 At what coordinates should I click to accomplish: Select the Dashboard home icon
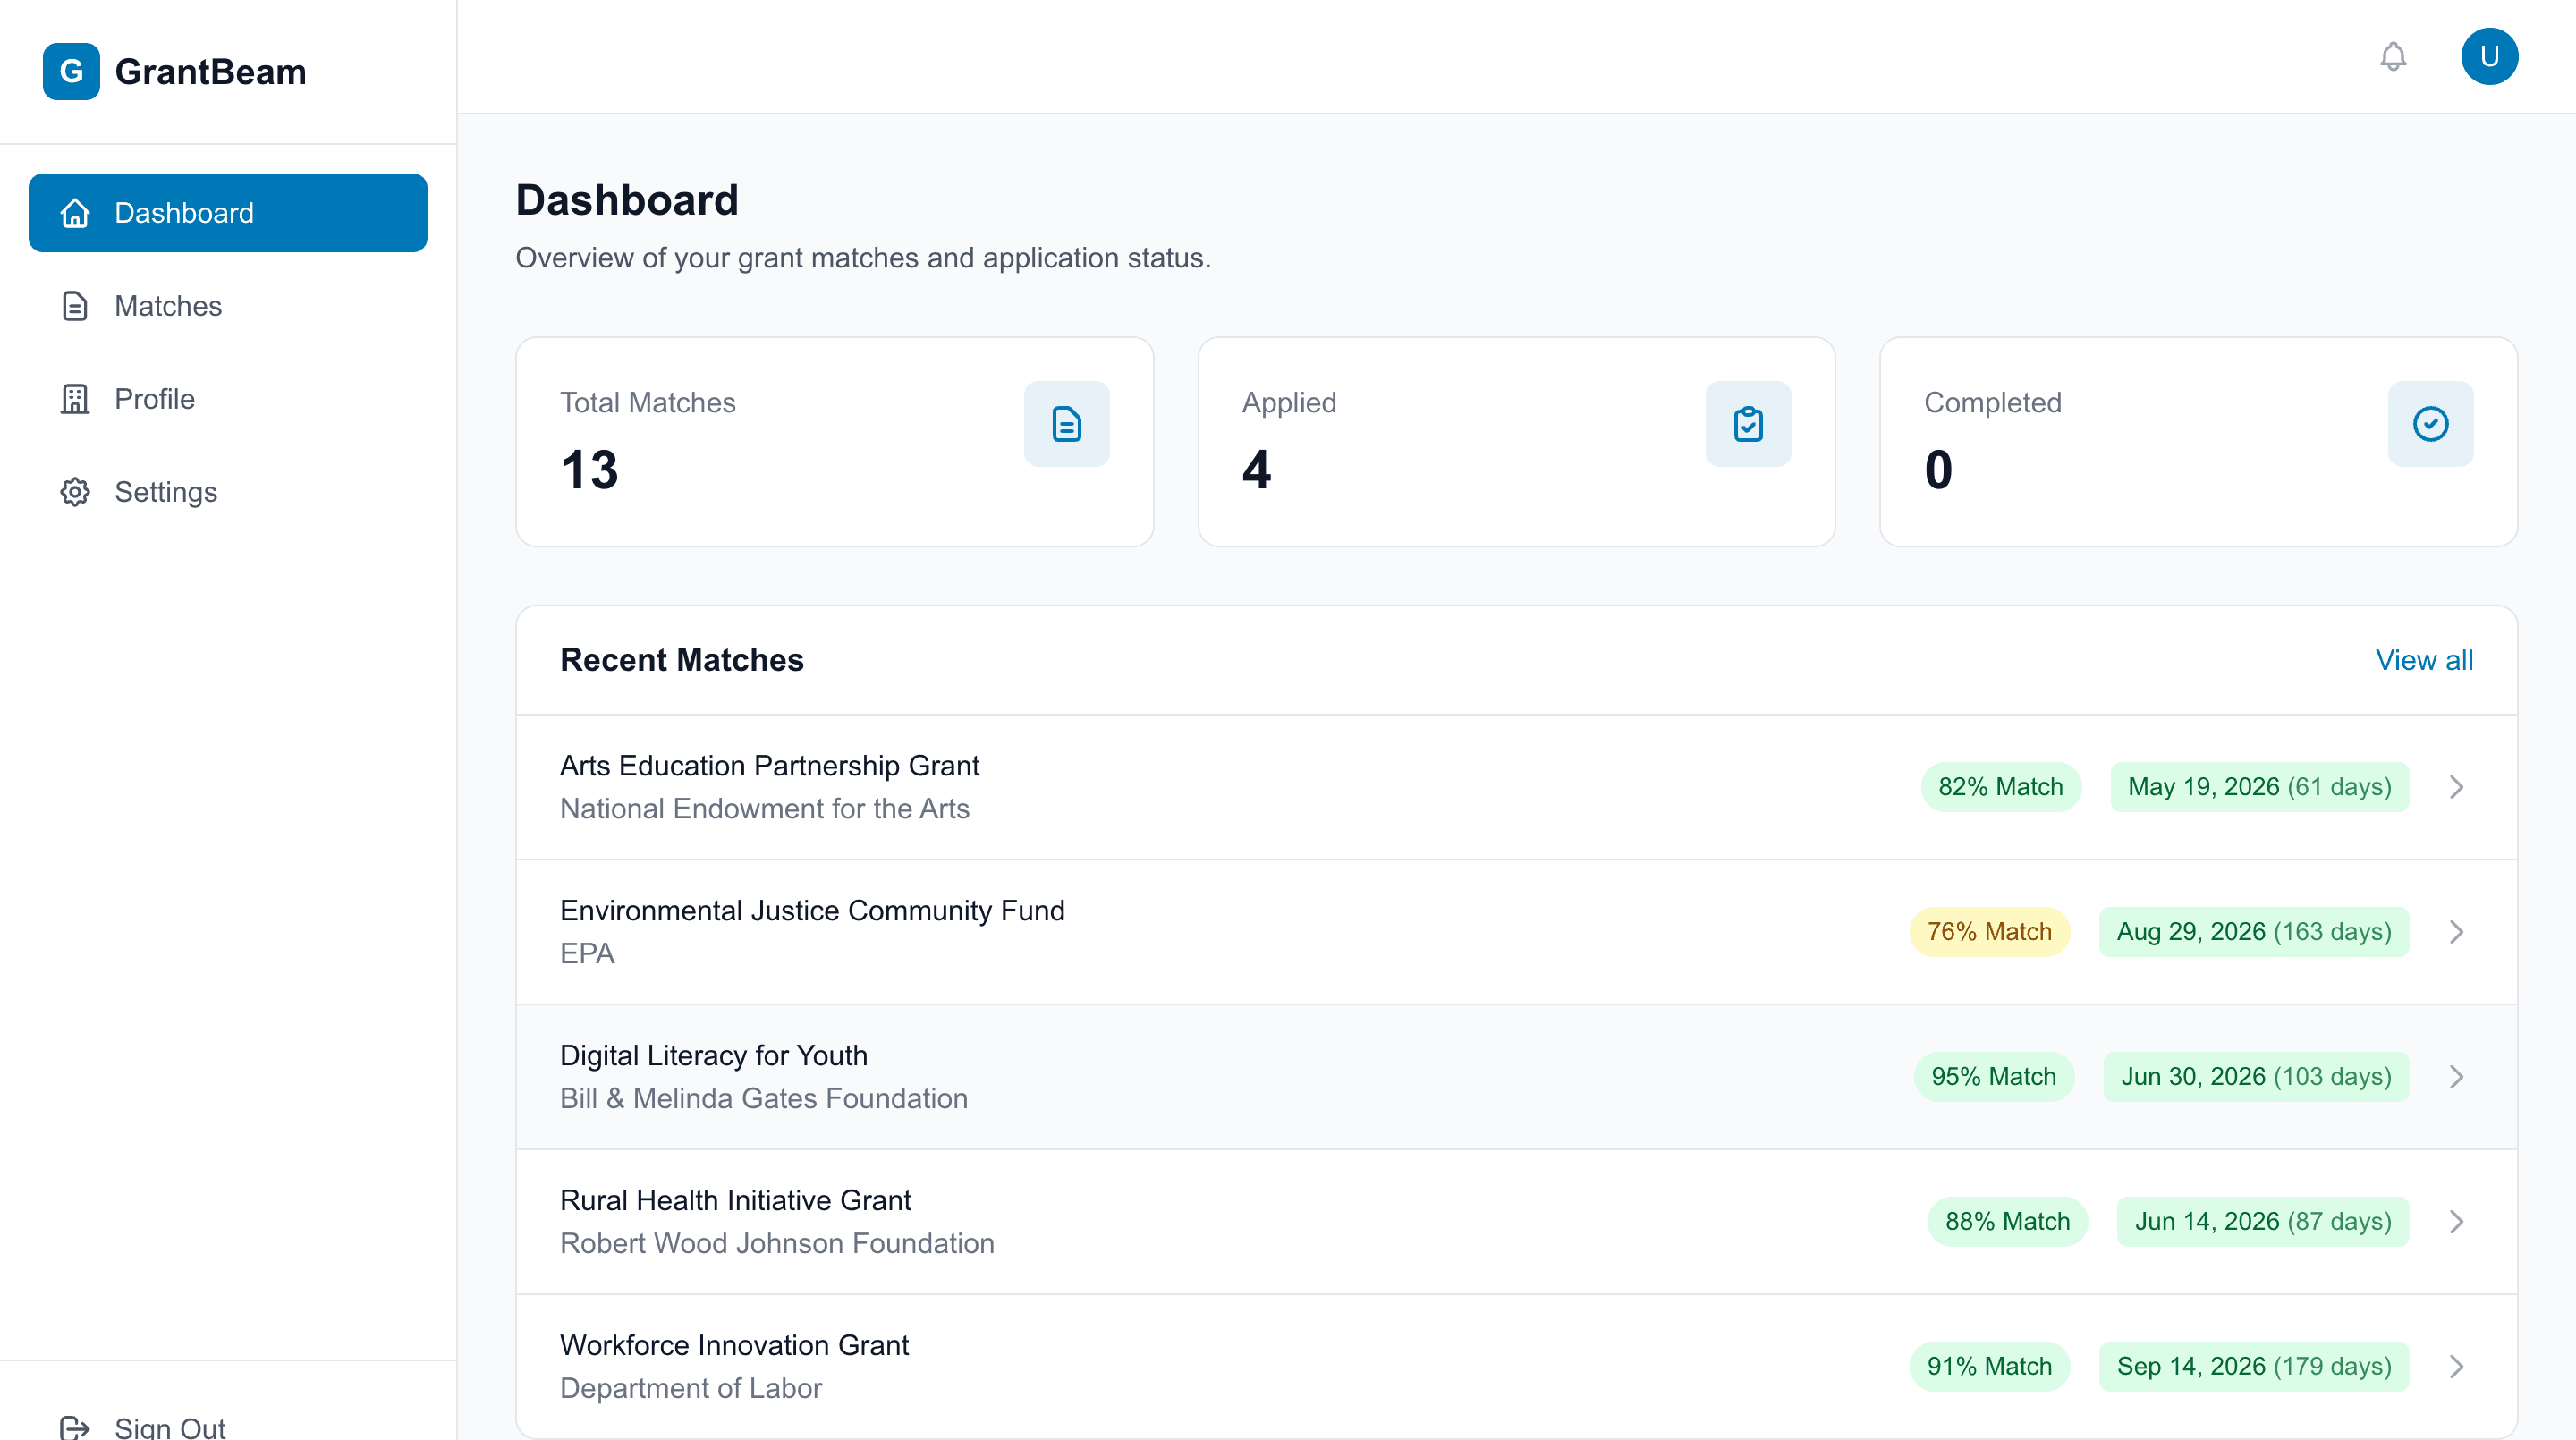[x=75, y=213]
